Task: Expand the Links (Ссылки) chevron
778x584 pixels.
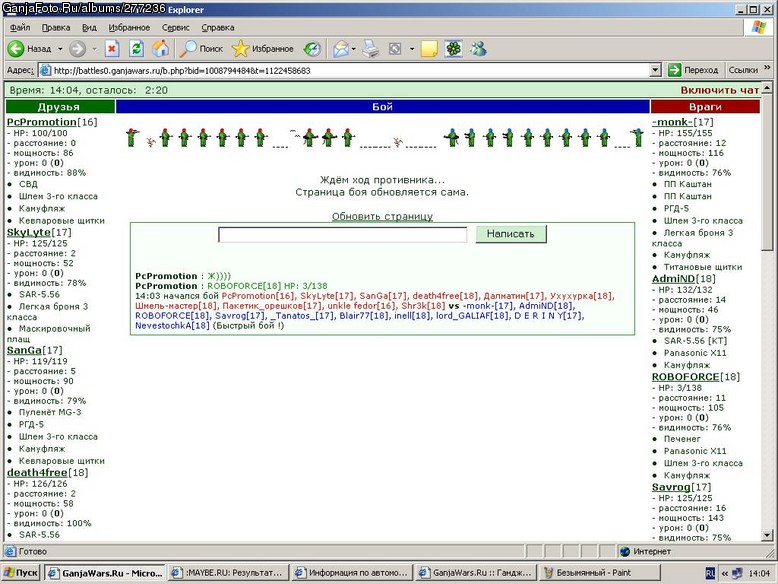Action: [767, 68]
